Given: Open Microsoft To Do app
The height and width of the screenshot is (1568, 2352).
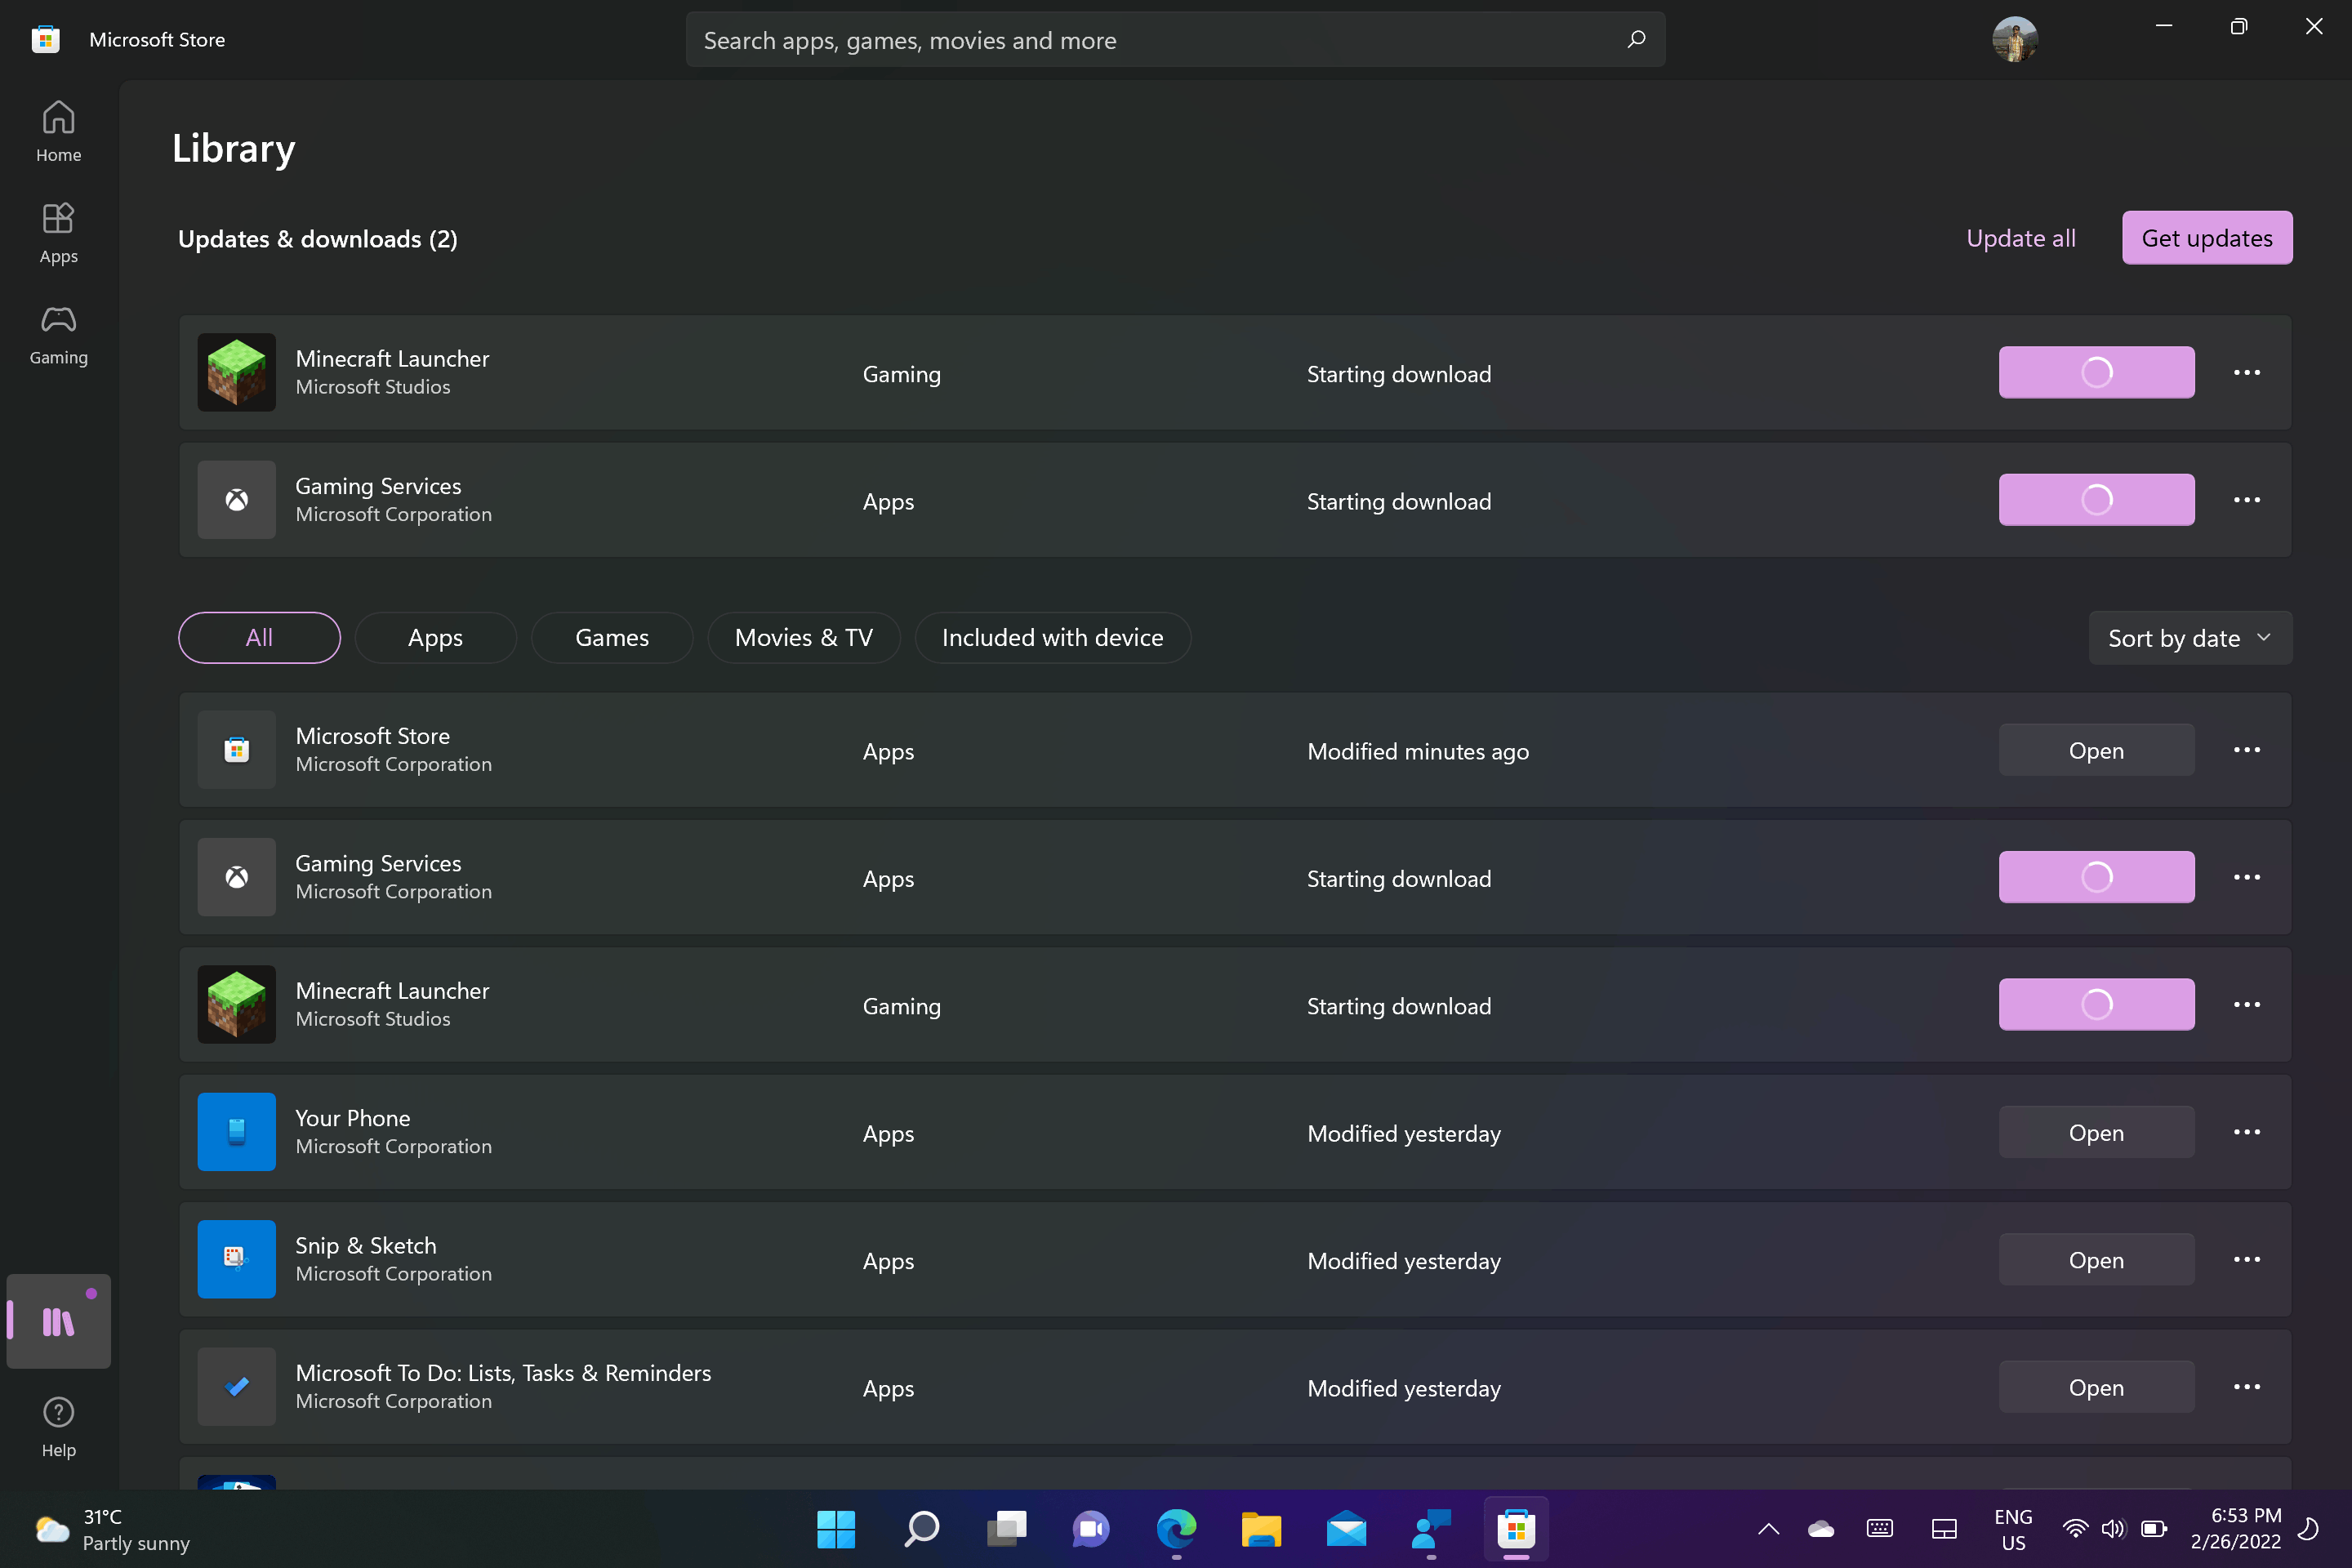Looking at the screenshot, I should coord(2096,1386).
